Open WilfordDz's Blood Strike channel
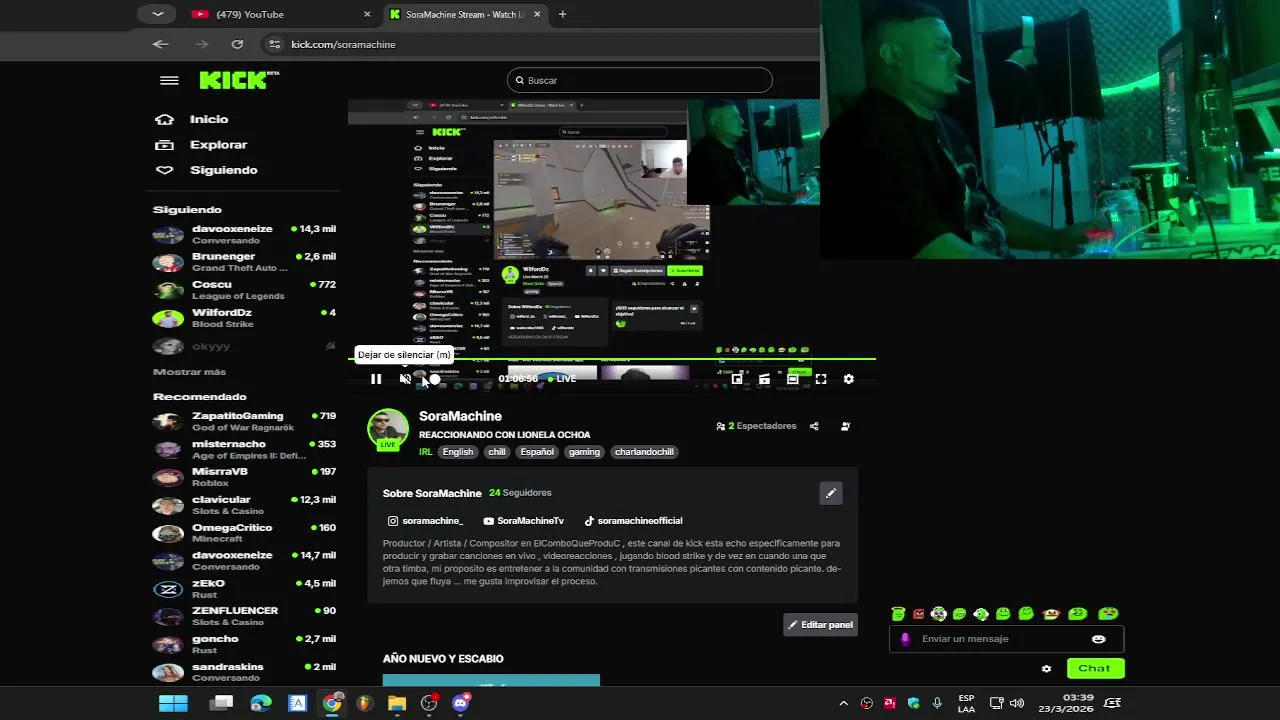 (x=245, y=318)
